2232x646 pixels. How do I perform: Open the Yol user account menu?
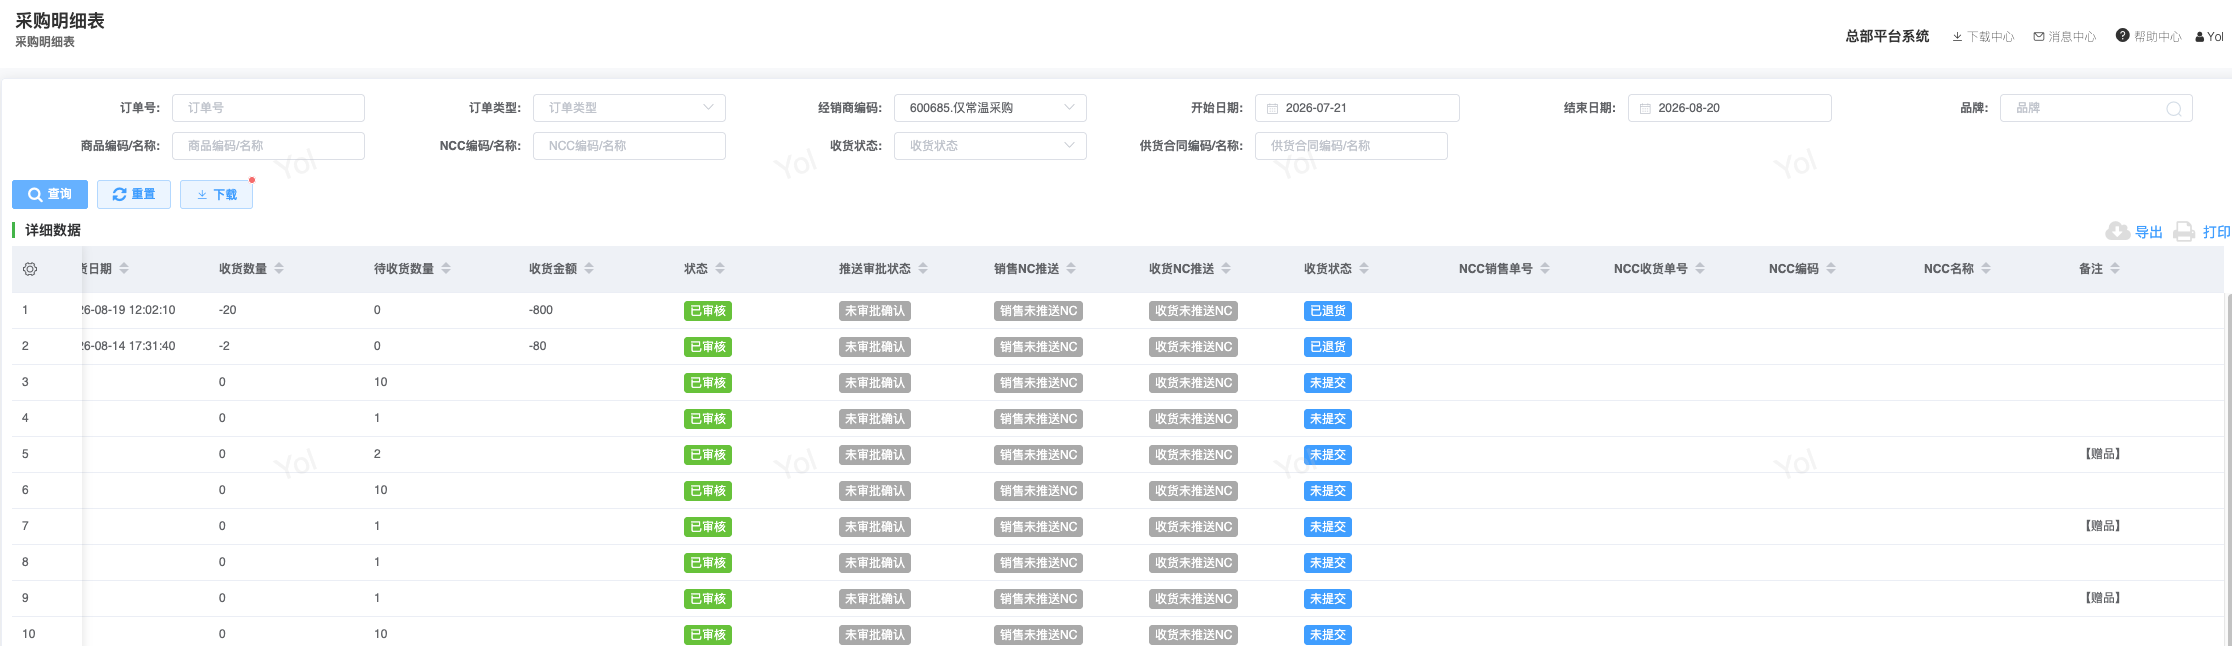tap(2209, 37)
